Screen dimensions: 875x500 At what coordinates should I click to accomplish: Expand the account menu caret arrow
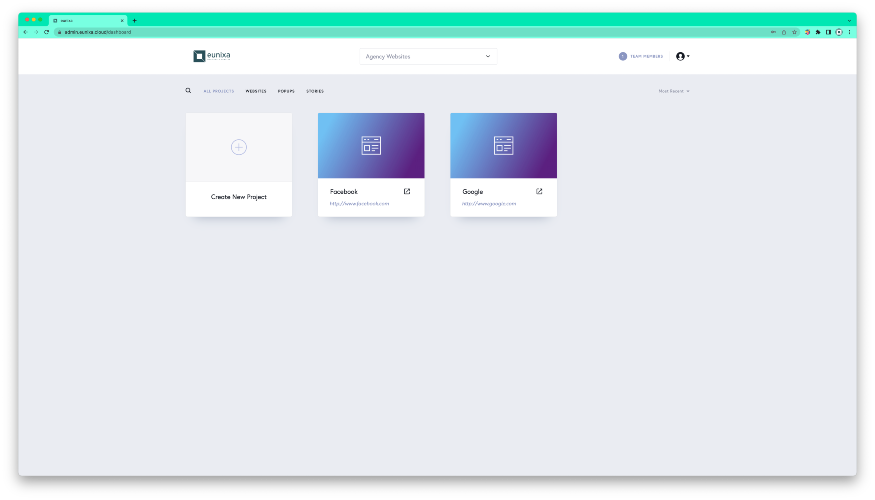688,56
